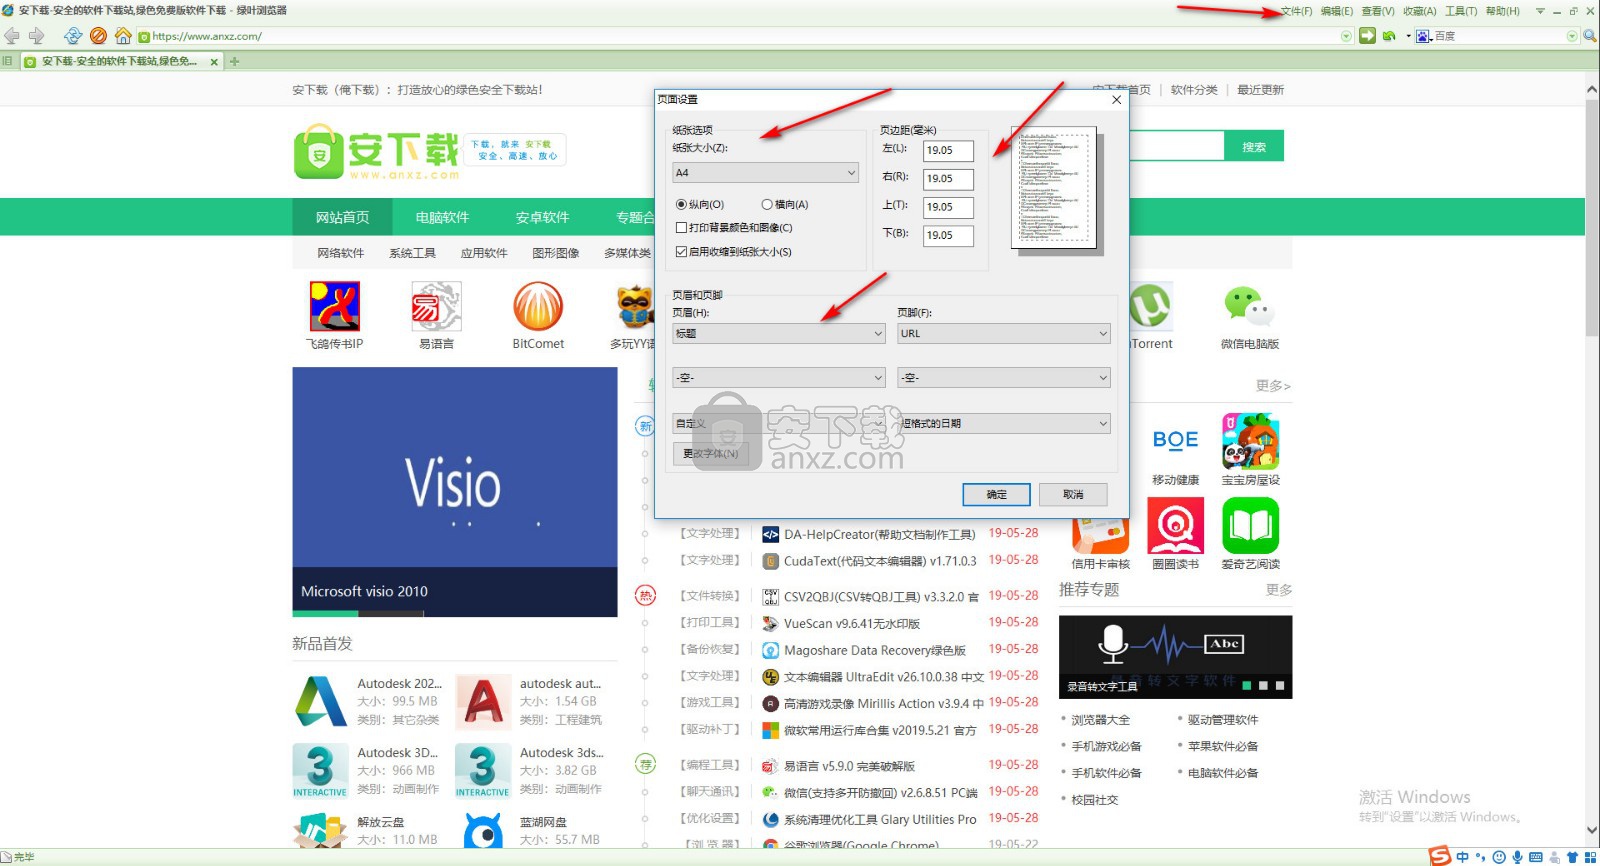The width and height of the screenshot is (1600, 866).
Task: Open the Microsoft visio 2010 banner thumbnail
Action: point(455,492)
